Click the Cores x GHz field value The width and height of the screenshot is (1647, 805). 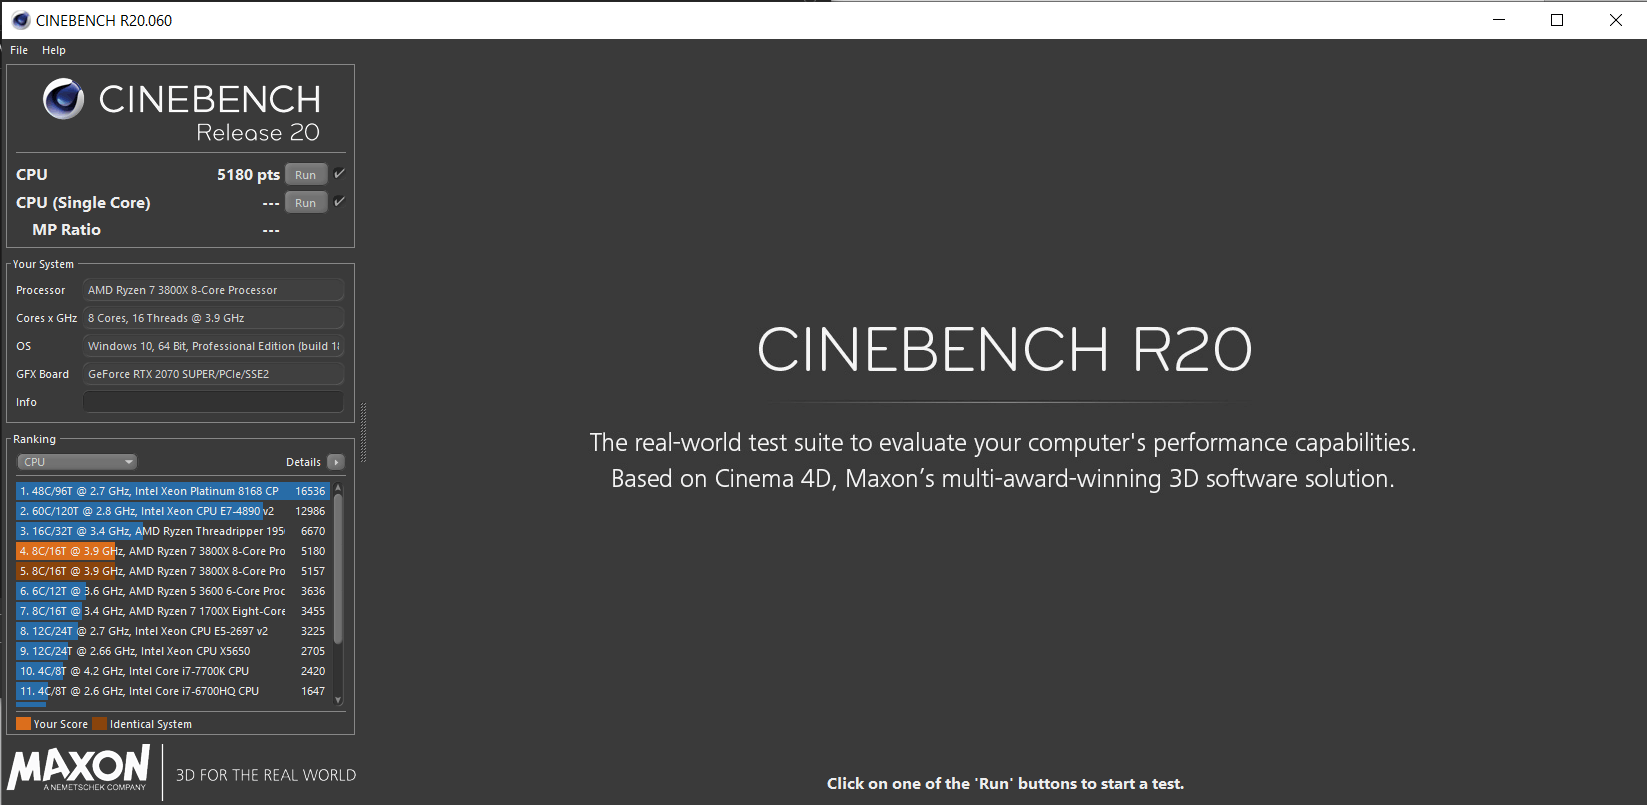tap(213, 318)
